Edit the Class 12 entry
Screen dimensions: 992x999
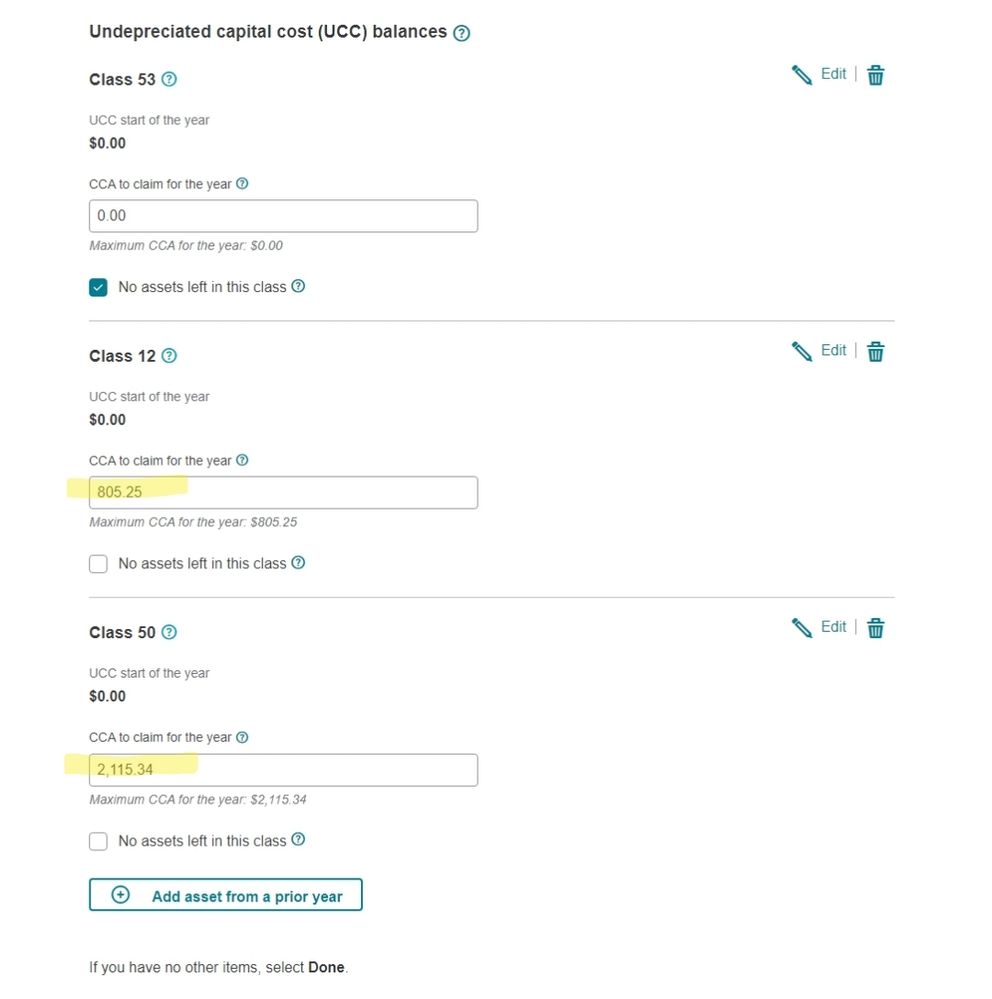pyautogui.click(x=820, y=351)
